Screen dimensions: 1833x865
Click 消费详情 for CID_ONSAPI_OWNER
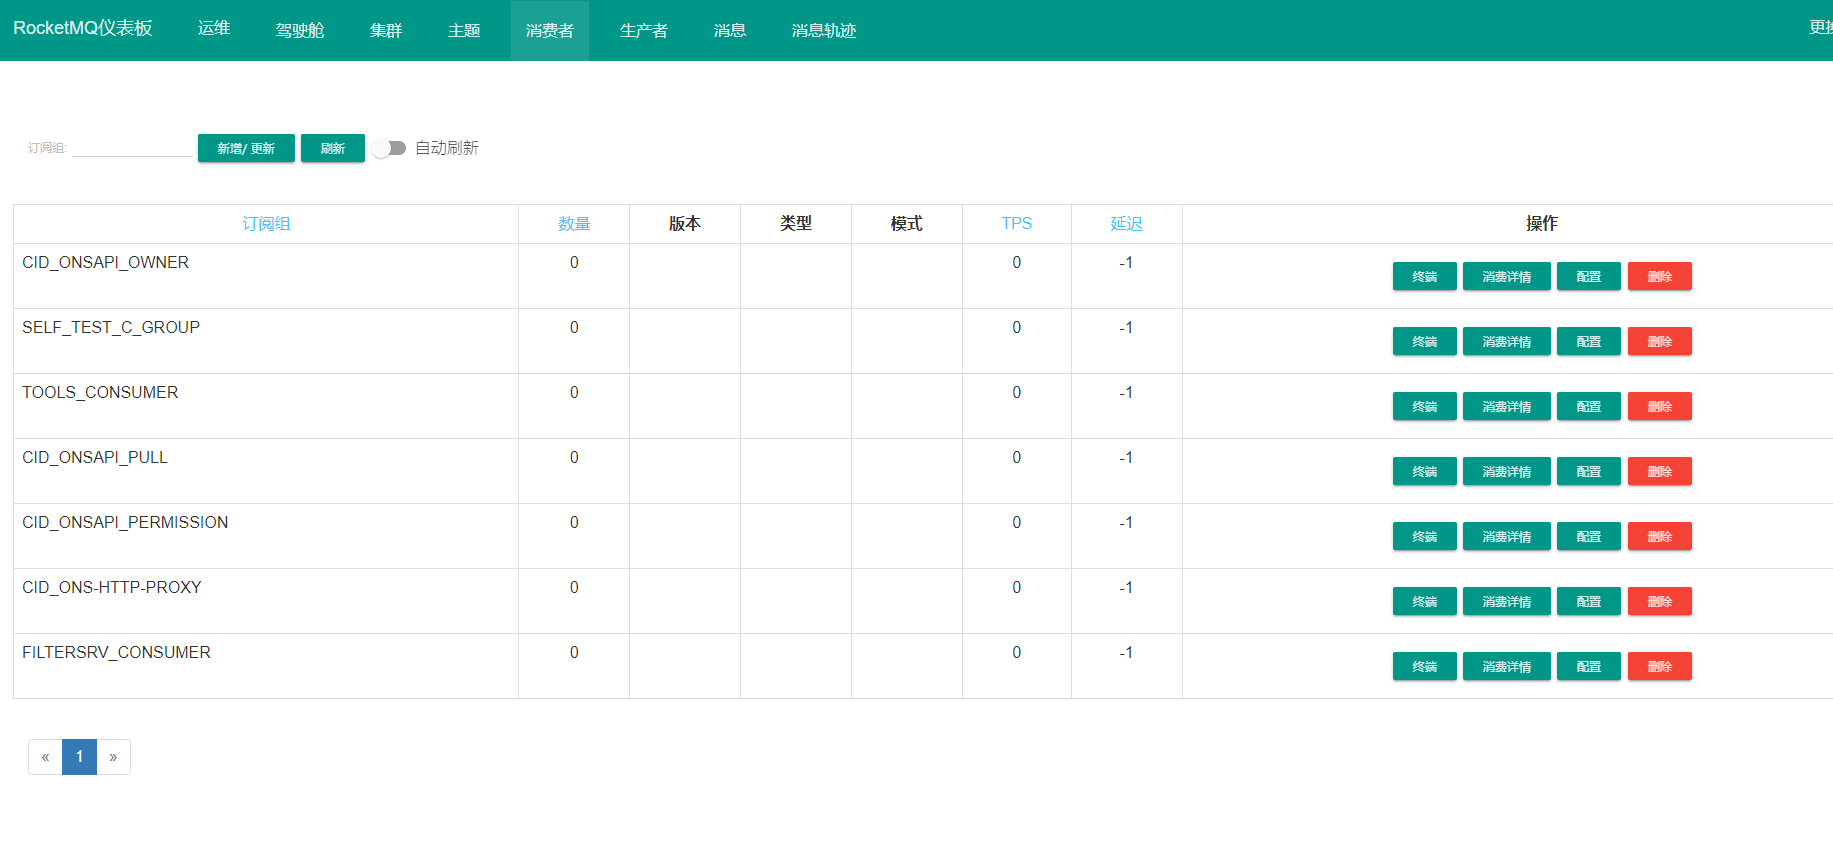pos(1507,276)
